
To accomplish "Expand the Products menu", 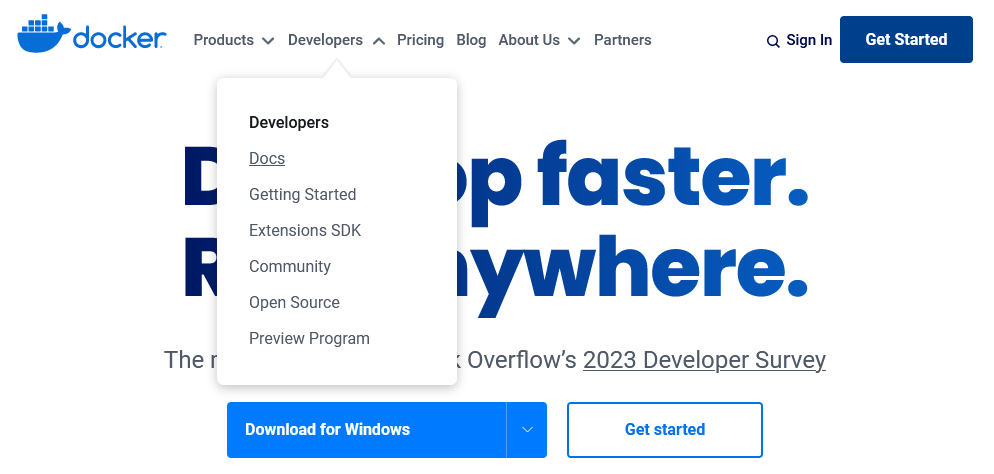I will (x=233, y=40).
